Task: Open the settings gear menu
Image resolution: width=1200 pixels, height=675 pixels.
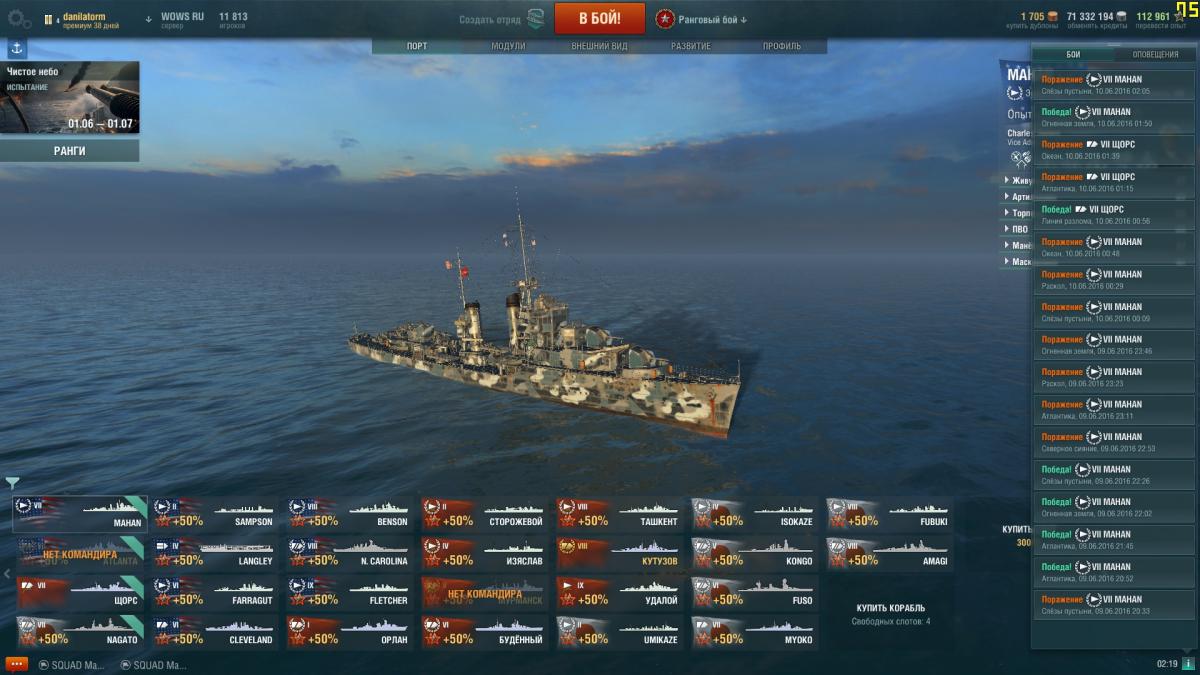Action: click(19, 19)
